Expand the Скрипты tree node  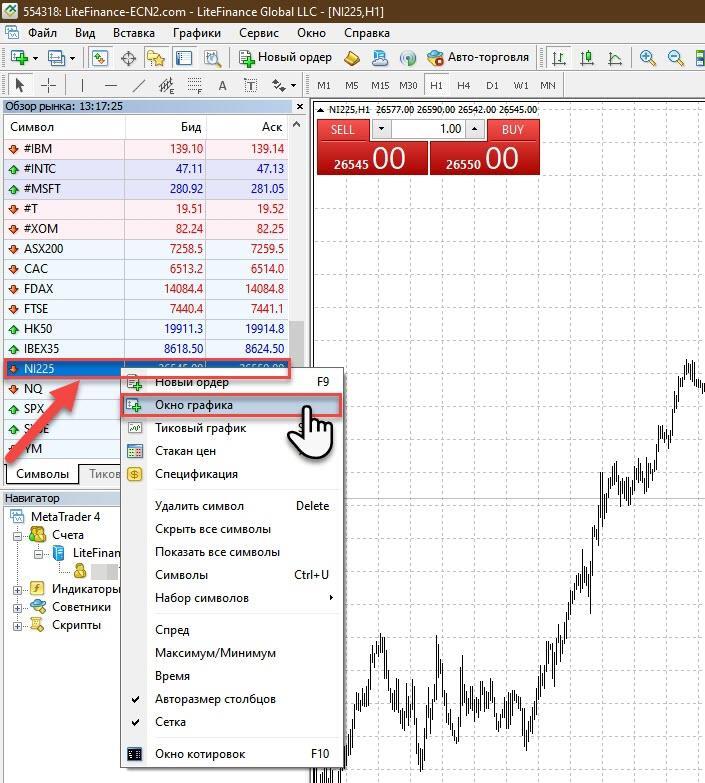tap(17, 626)
